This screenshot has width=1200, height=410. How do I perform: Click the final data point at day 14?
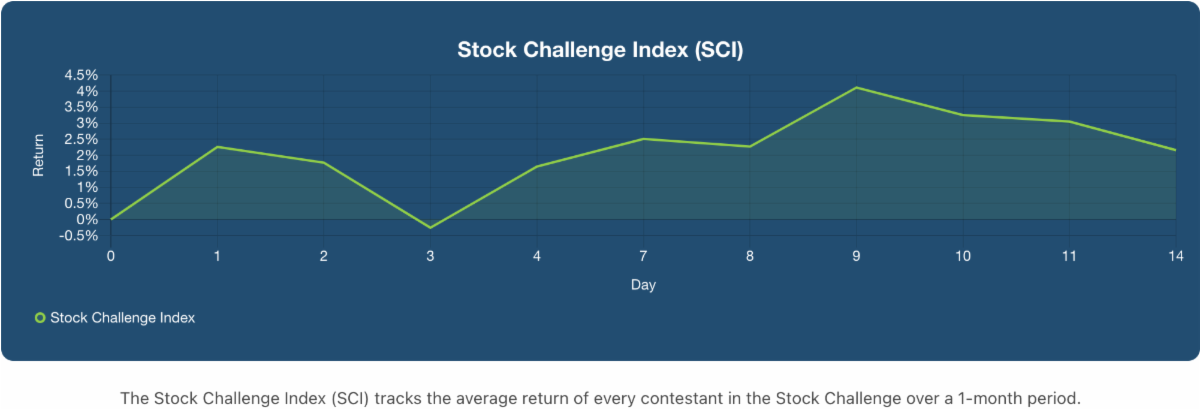point(1175,150)
